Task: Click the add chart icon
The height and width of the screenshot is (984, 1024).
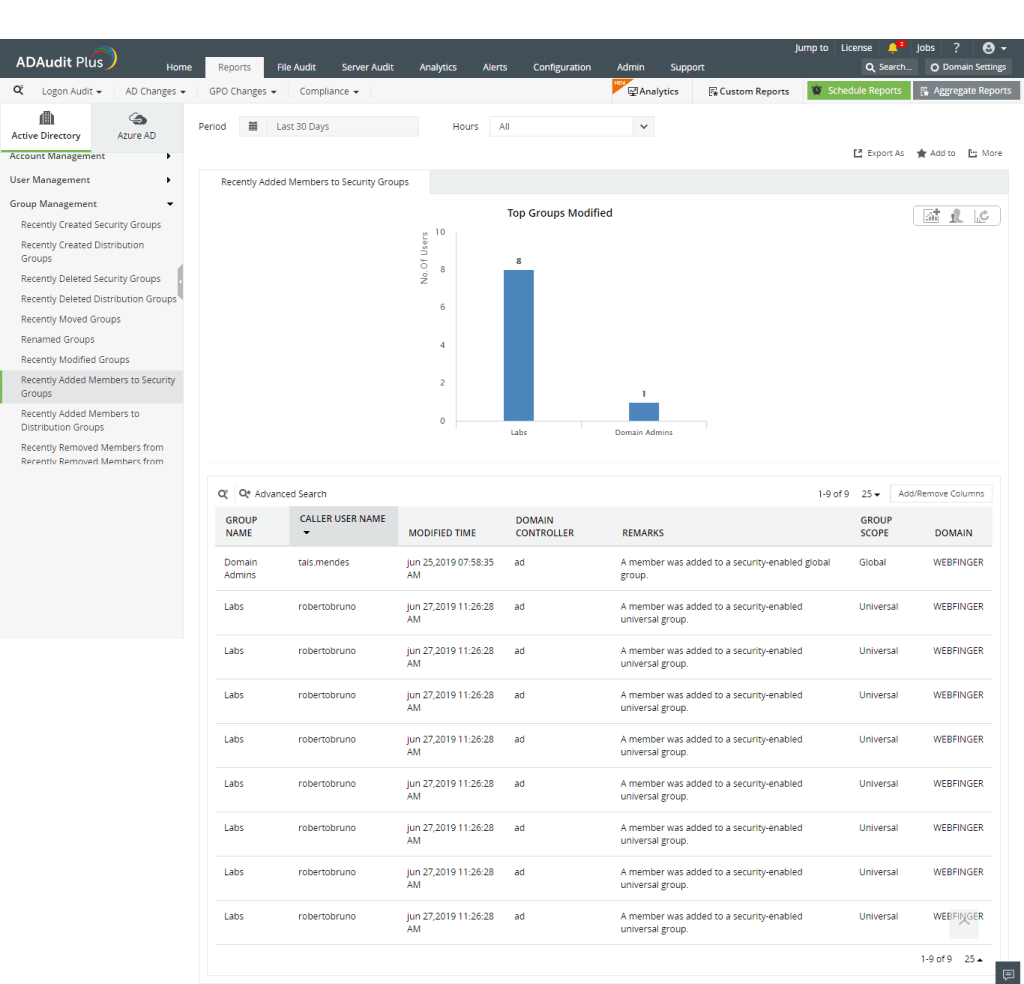Action: tap(931, 216)
